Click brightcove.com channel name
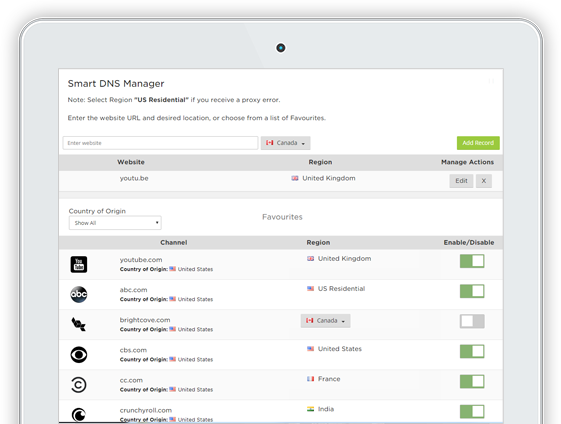This screenshot has height=424, width=561. pyautogui.click(x=145, y=320)
